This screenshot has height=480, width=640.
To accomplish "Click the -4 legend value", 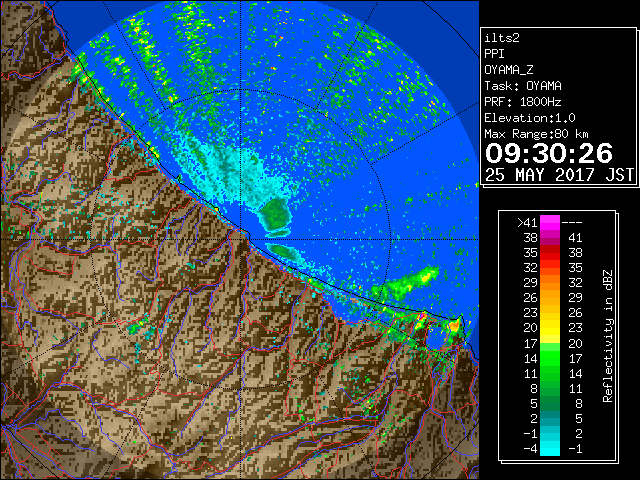I will (530, 449).
